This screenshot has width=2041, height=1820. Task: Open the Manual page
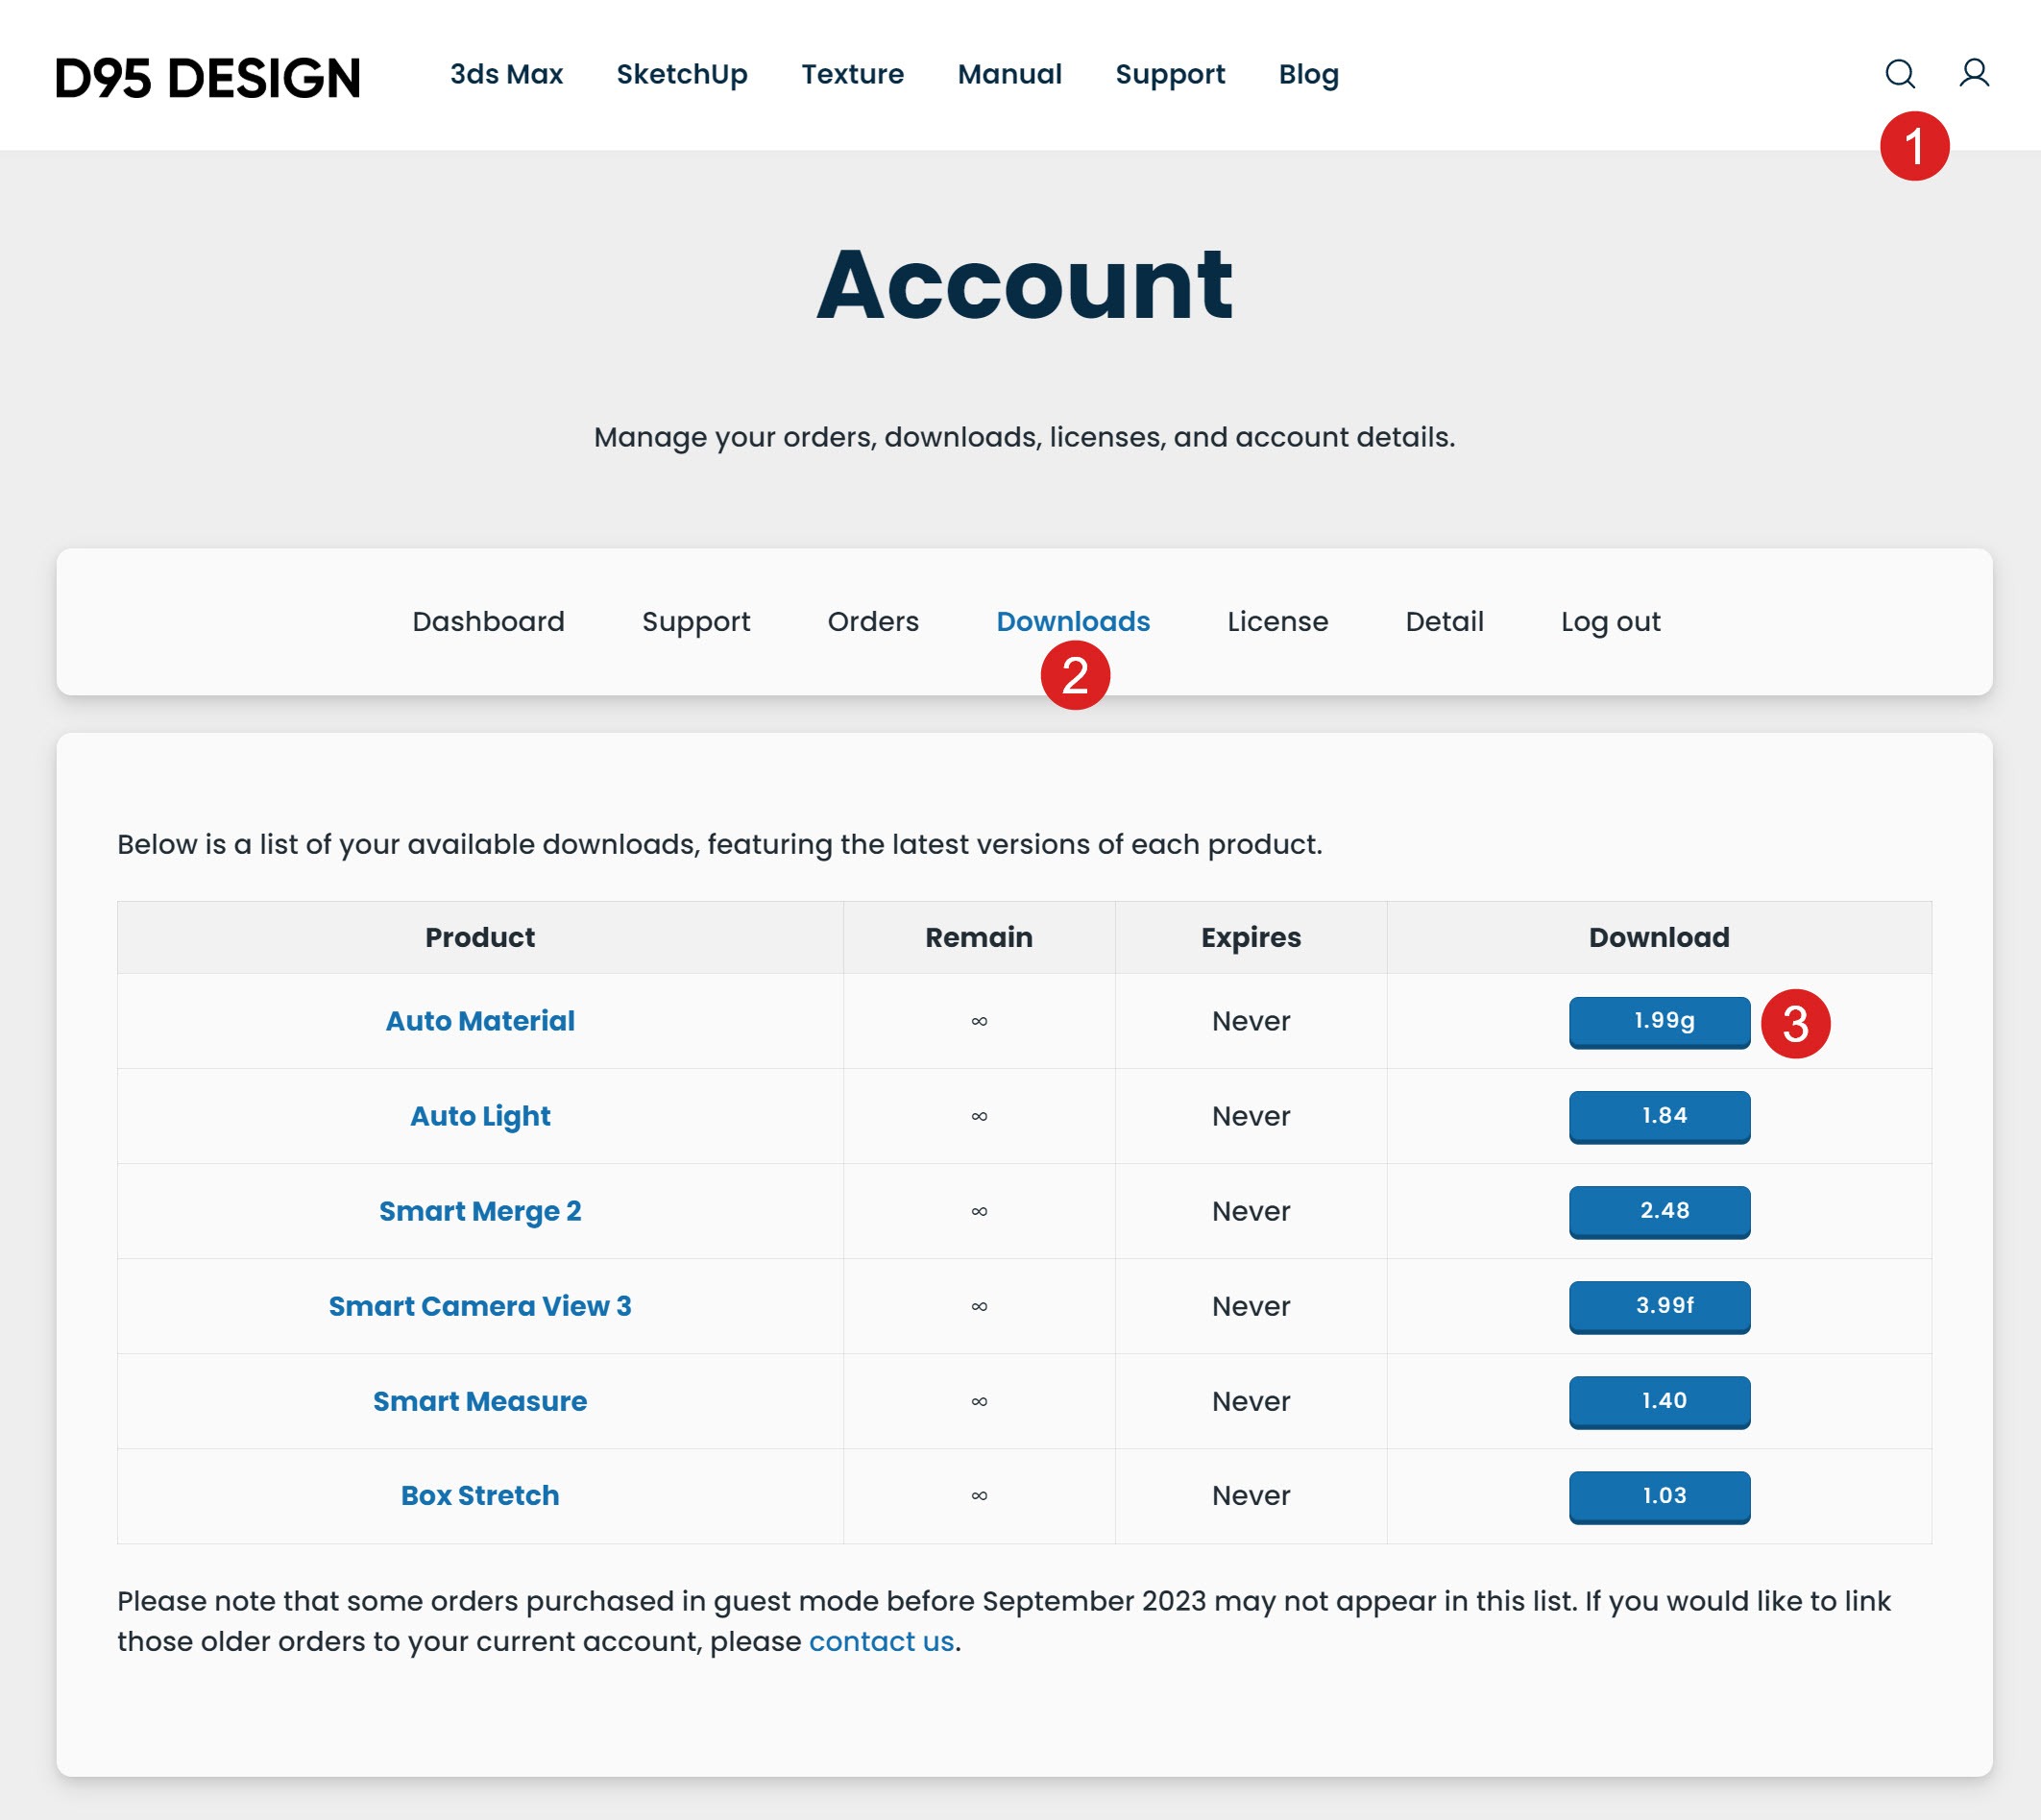pyautogui.click(x=1009, y=74)
